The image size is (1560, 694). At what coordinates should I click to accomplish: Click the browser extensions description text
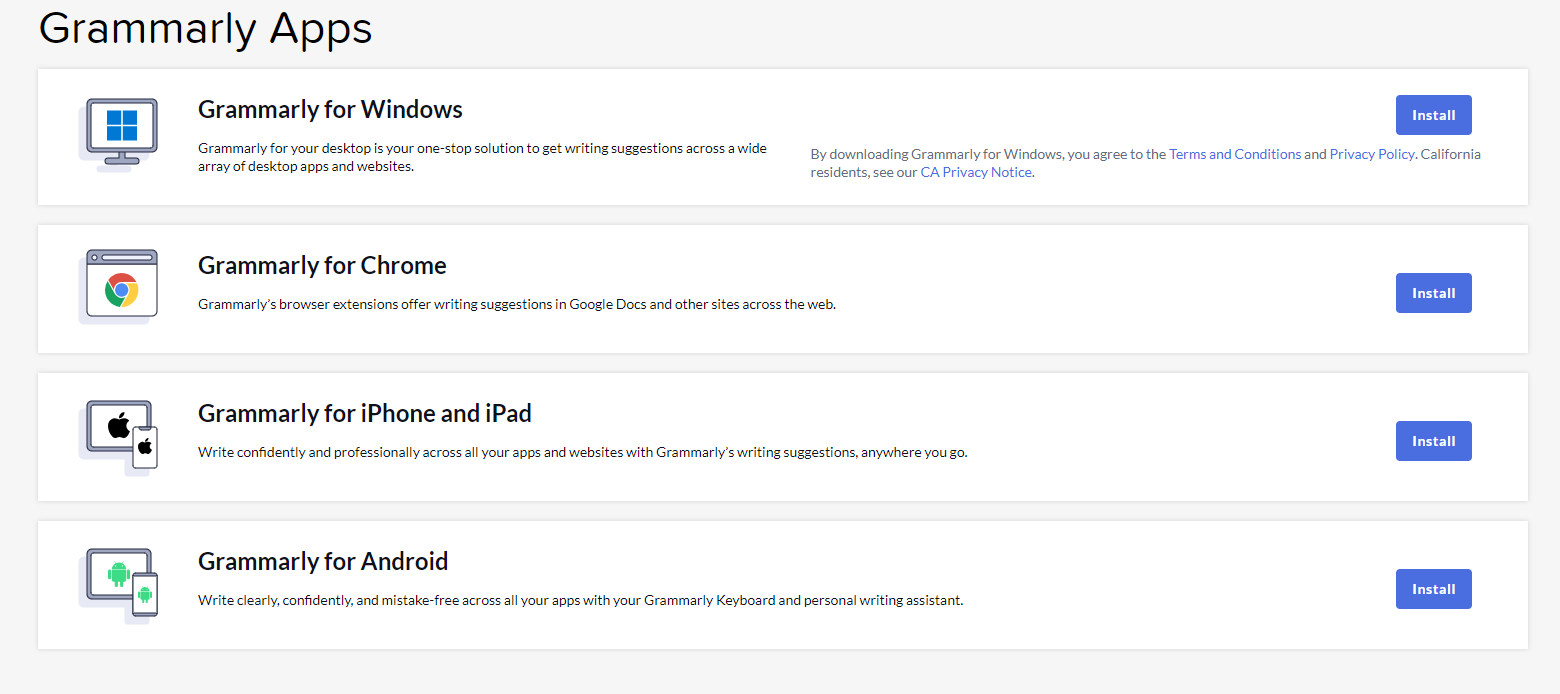click(x=516, y=304)
